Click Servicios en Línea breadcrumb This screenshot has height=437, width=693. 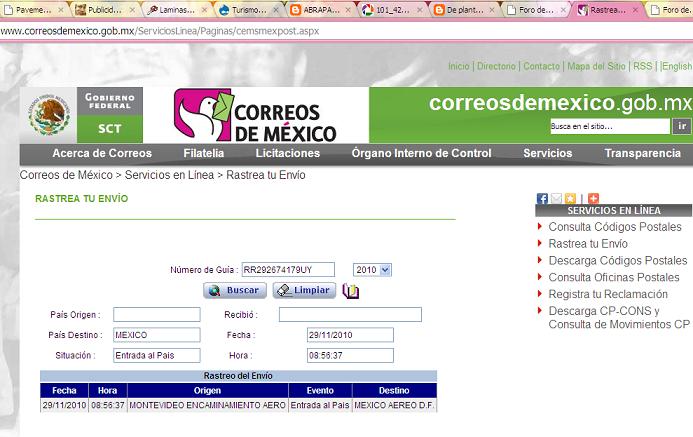[x=169, y=175]
